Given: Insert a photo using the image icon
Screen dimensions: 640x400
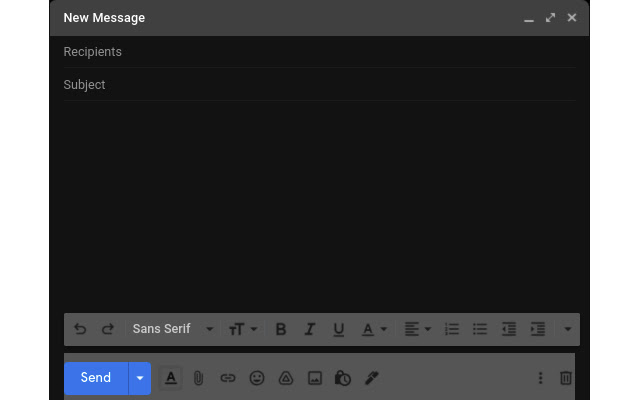Looking at the screenshot, I should tap(315, 378).
